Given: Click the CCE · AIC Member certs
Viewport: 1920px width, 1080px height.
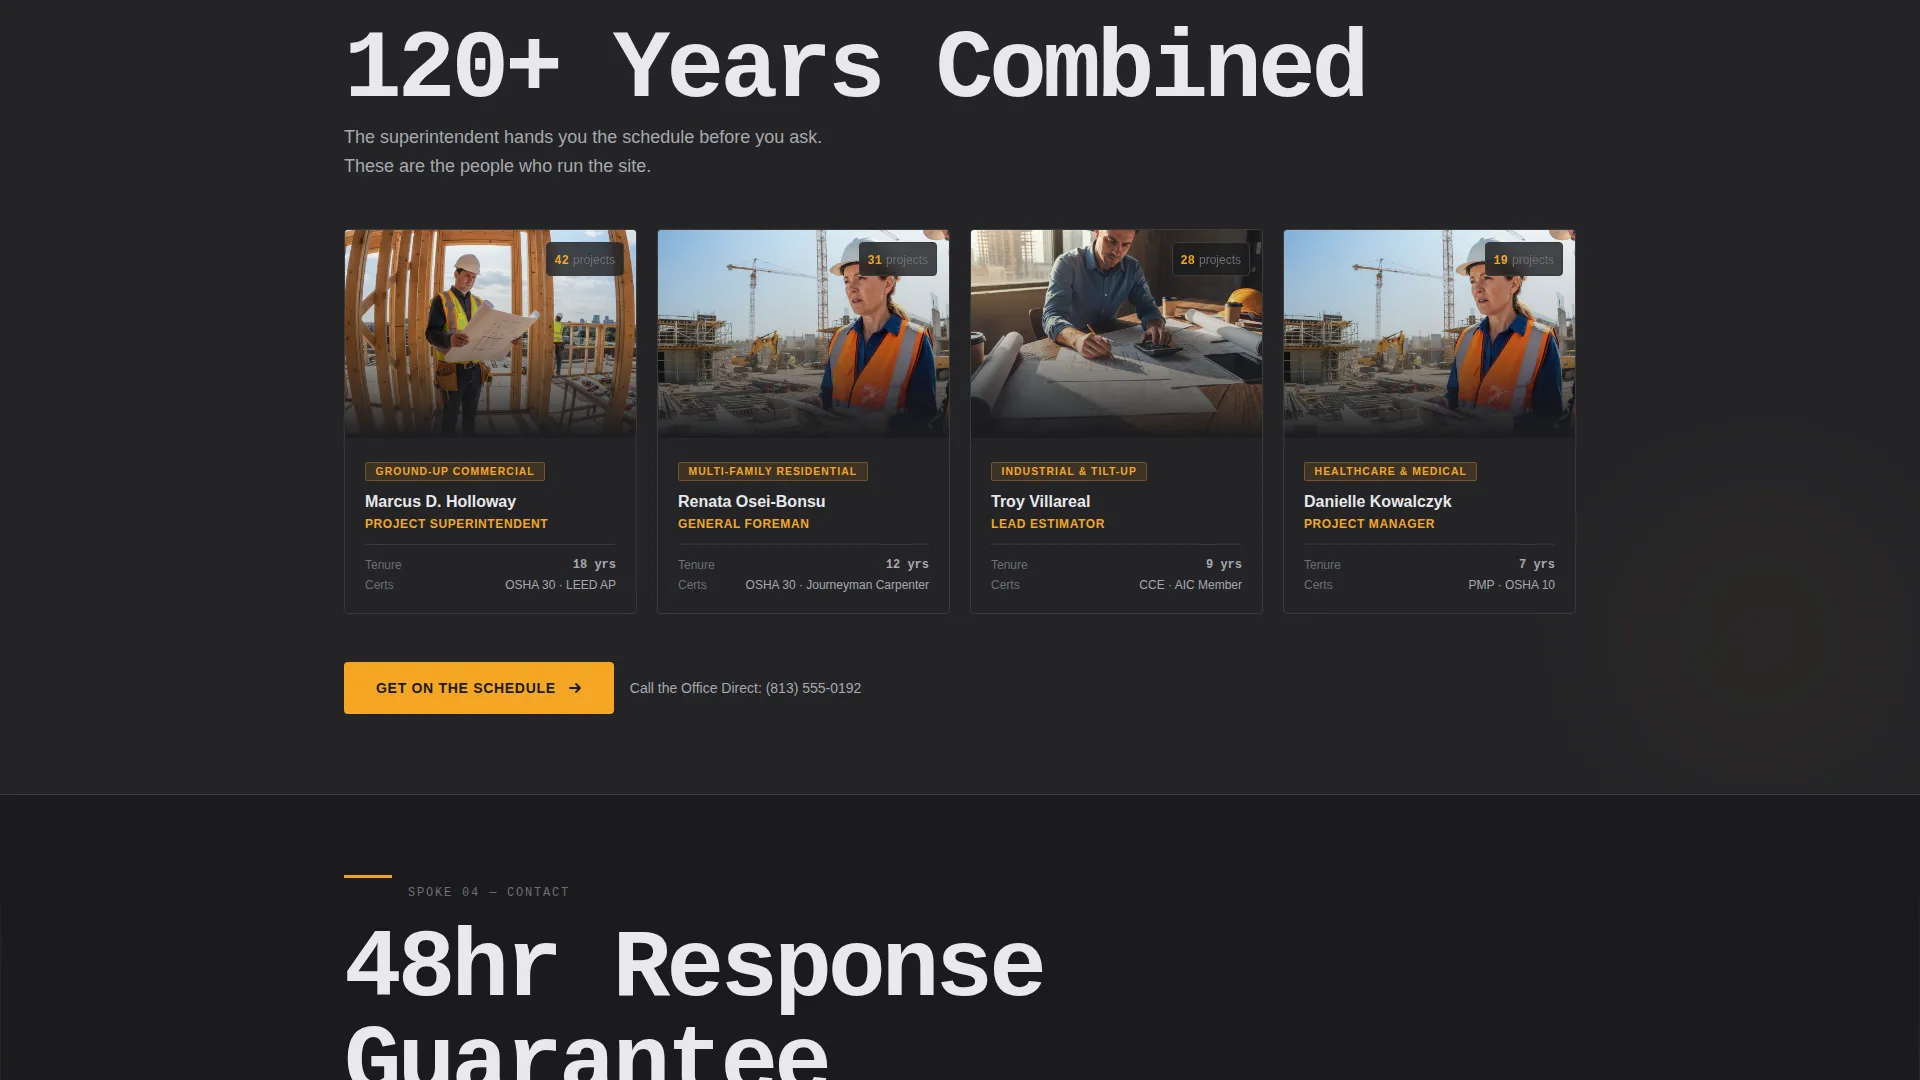Looking at the screenshot, I should tap(1190, 585).
